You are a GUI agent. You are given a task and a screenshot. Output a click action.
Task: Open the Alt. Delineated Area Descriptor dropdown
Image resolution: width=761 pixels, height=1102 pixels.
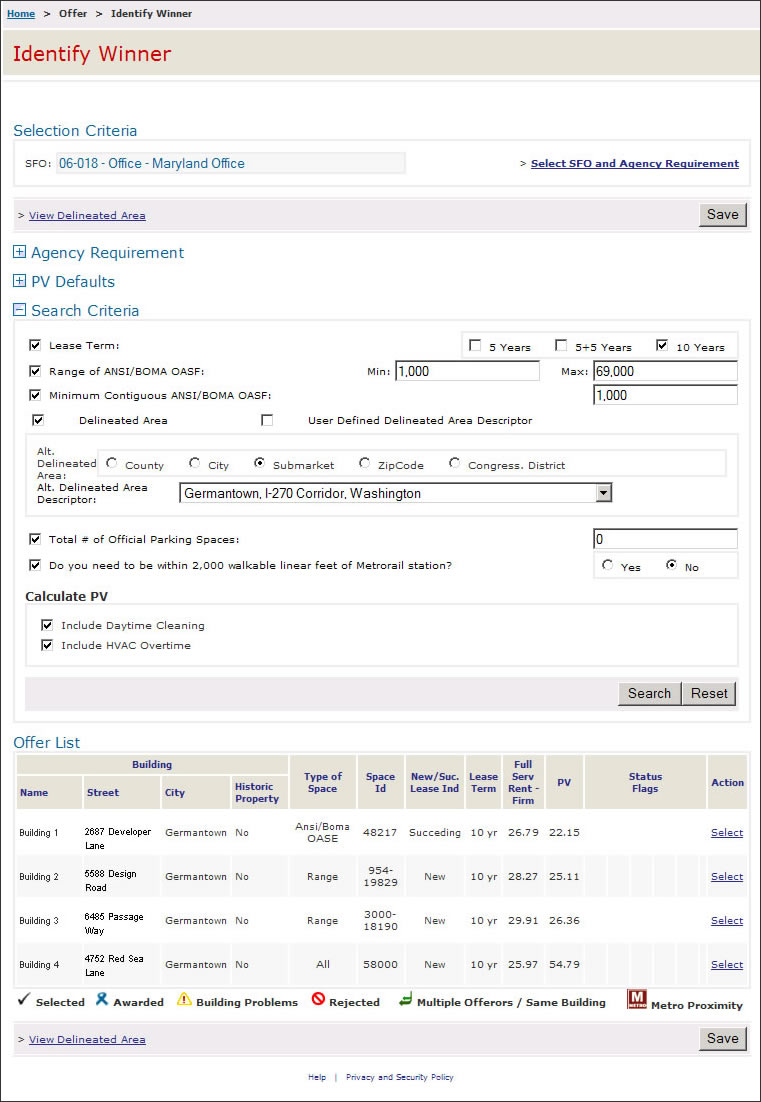[x=604, y=493]
